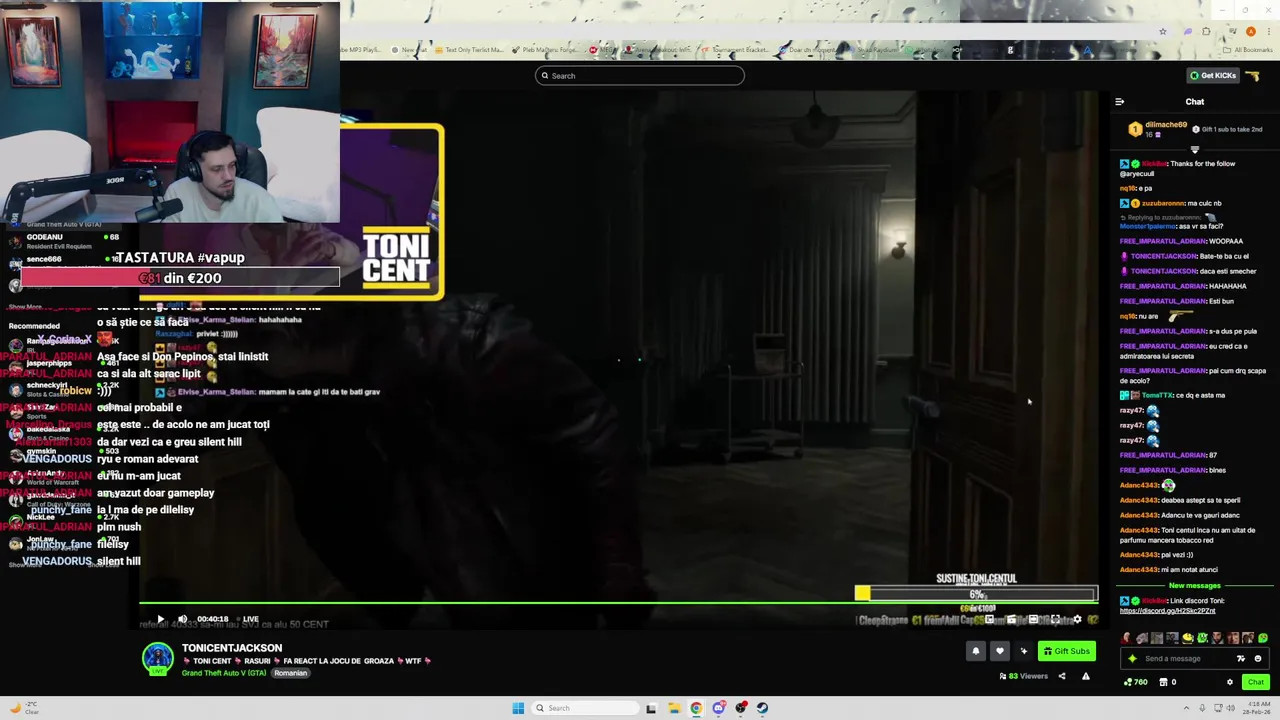Screen dimensions: 1280x720
Task: Open the discord.gg link in chat
Action: point(1167,611)
